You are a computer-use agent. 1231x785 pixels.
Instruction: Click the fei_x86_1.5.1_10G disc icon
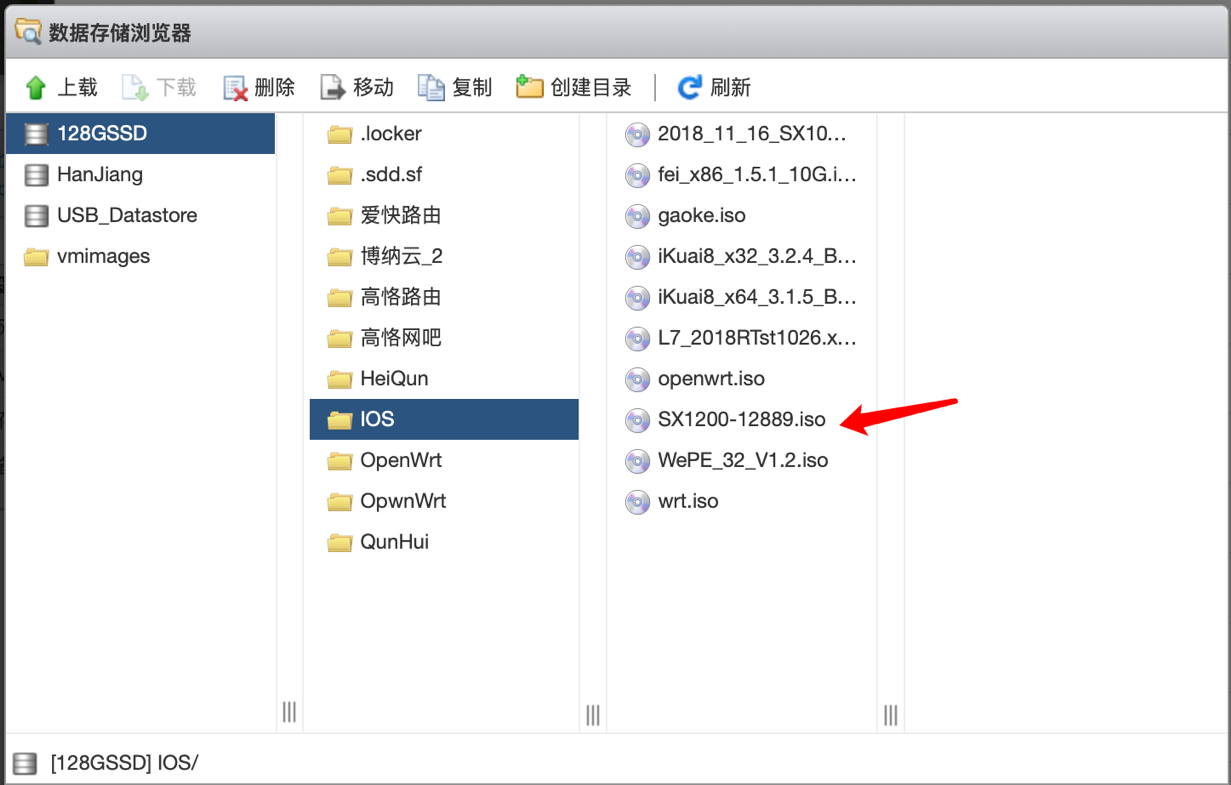(637, 175)
